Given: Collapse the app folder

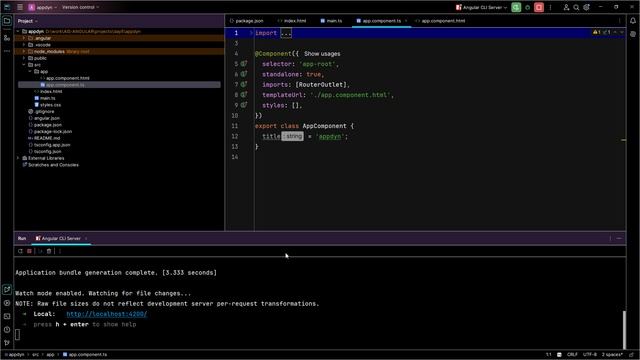Looking at the screenshot, I should point(30,71).
